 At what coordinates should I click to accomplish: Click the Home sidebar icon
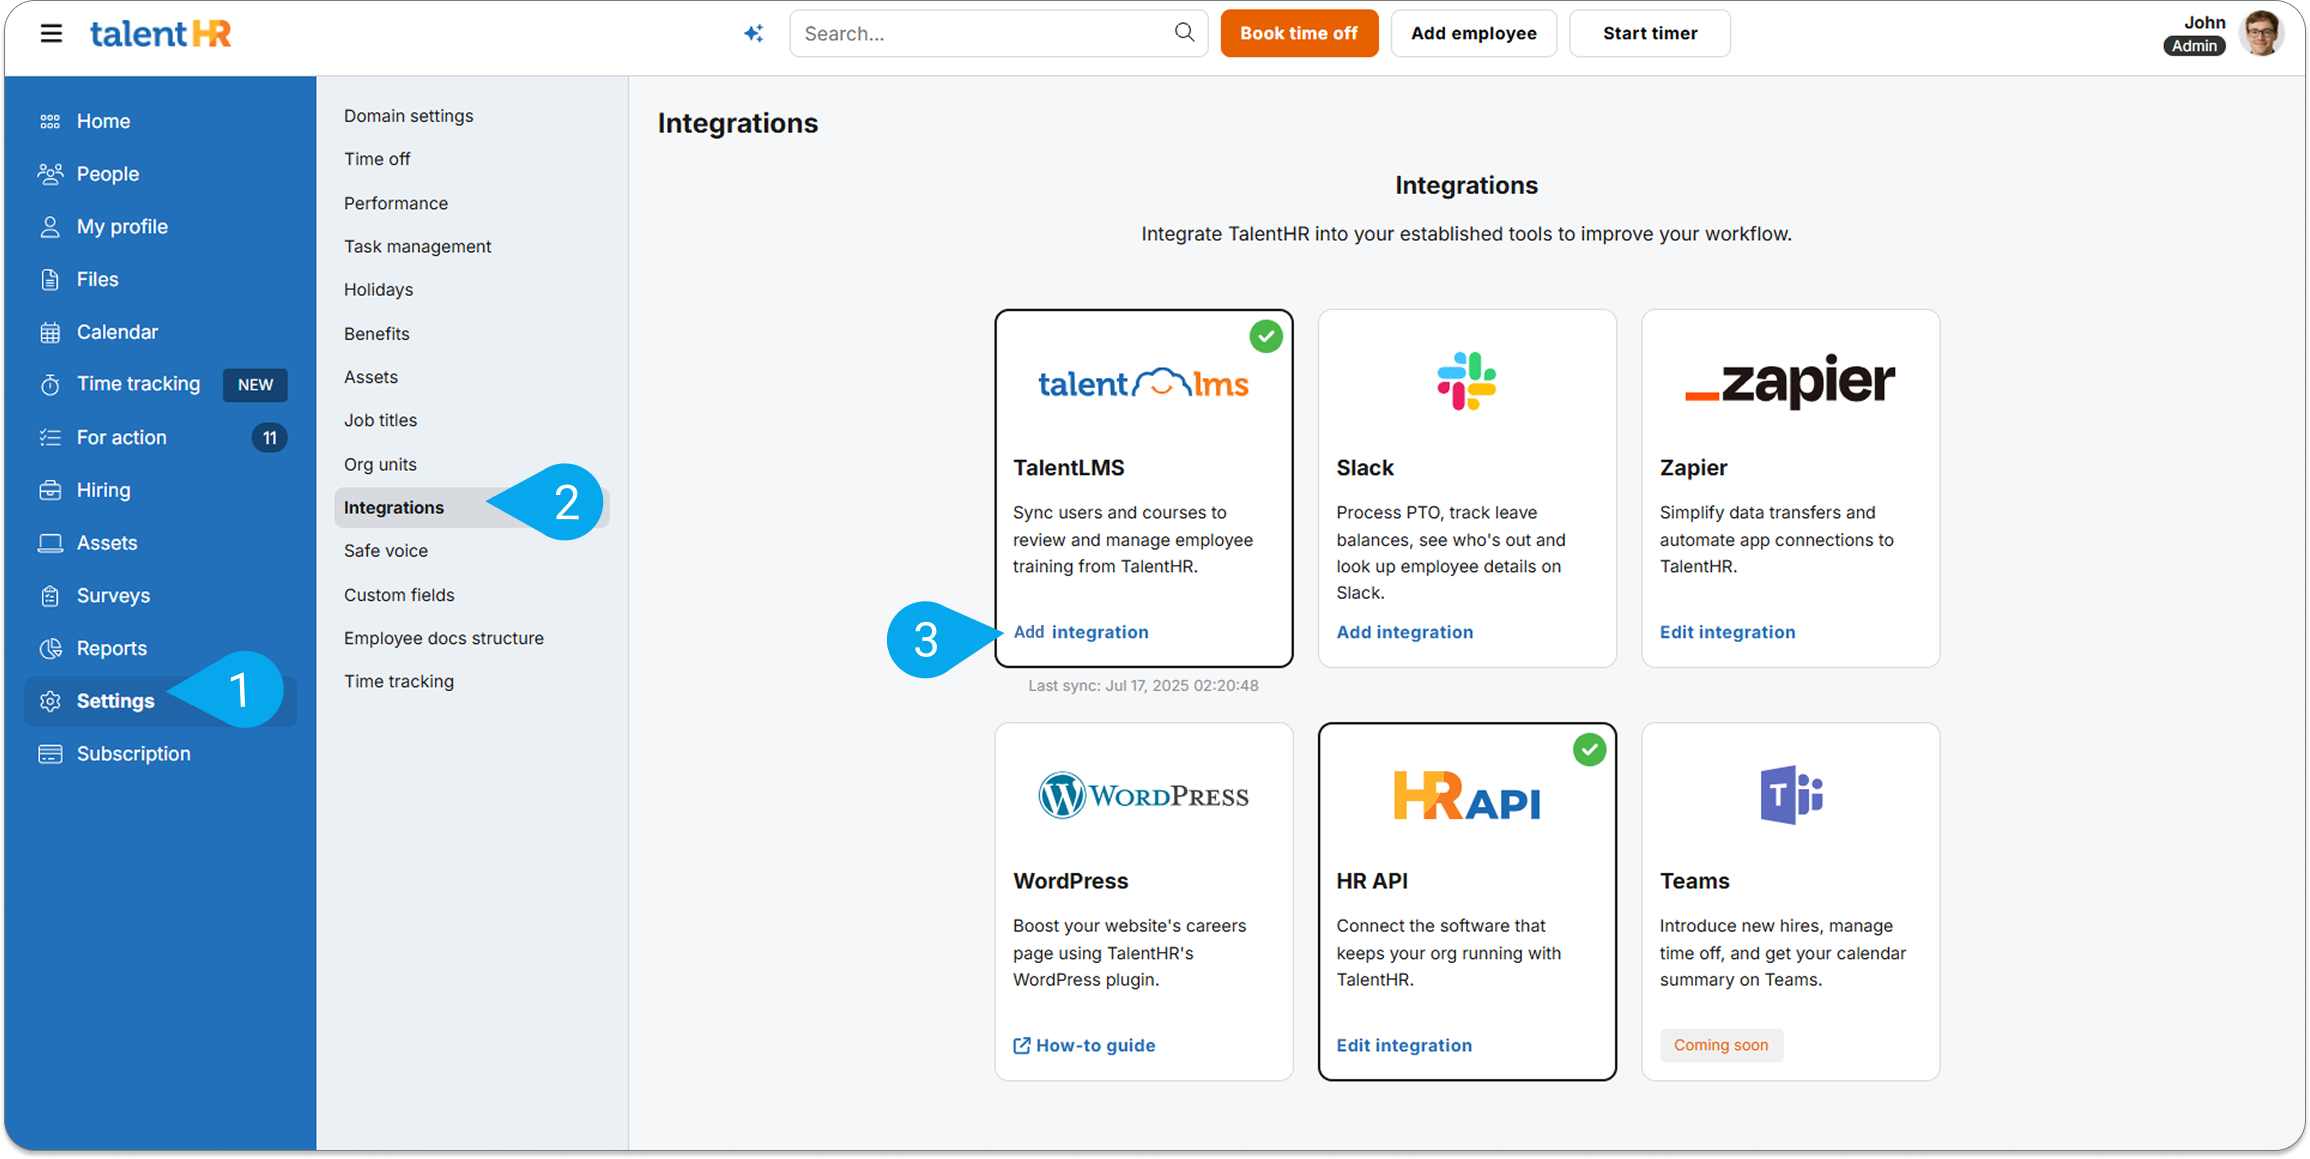(x=50, y=121)
